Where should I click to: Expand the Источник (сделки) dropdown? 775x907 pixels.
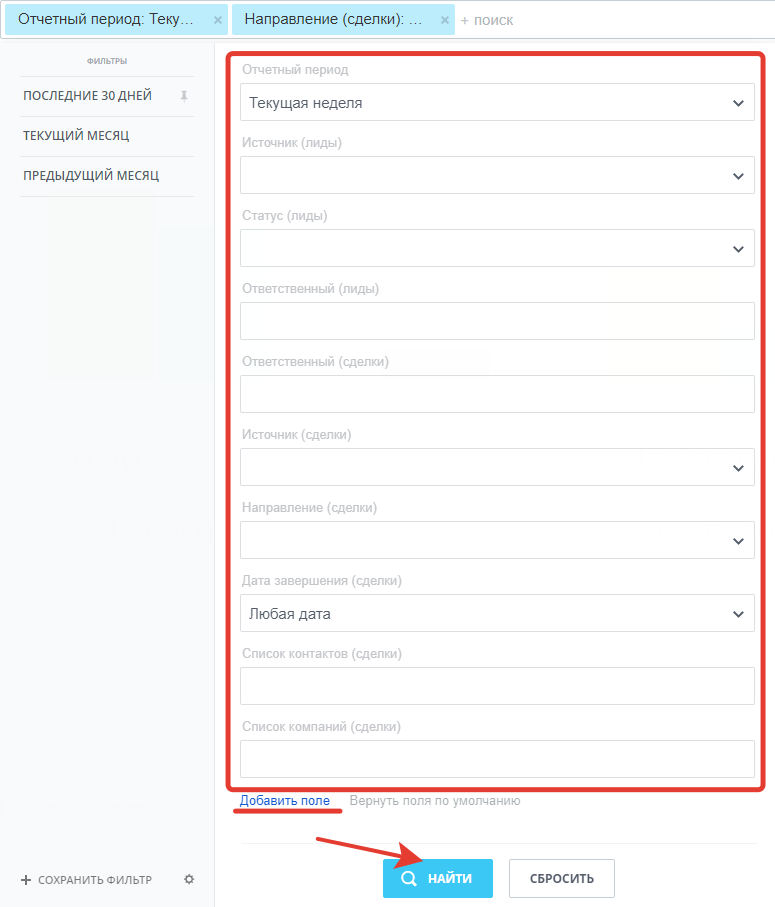click(497, 467)
